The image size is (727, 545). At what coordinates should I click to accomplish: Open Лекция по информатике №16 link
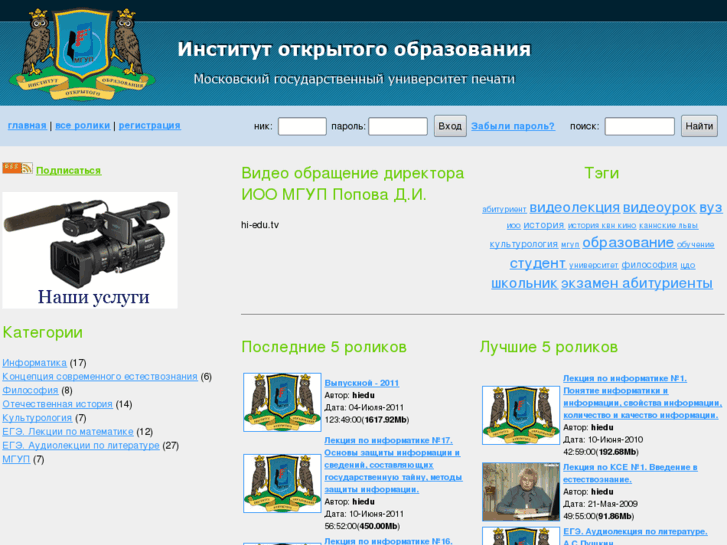pyautogui.click(x=389, y=541)
